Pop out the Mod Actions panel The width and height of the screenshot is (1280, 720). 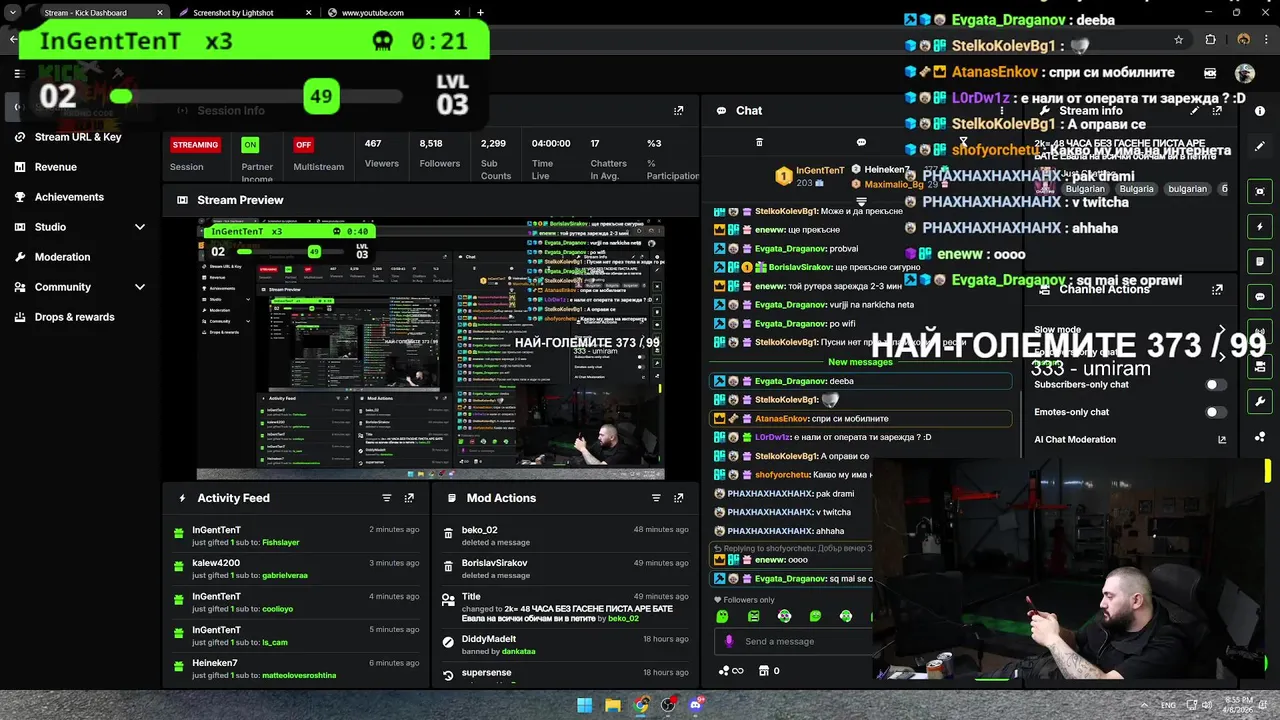click(678, 498)
